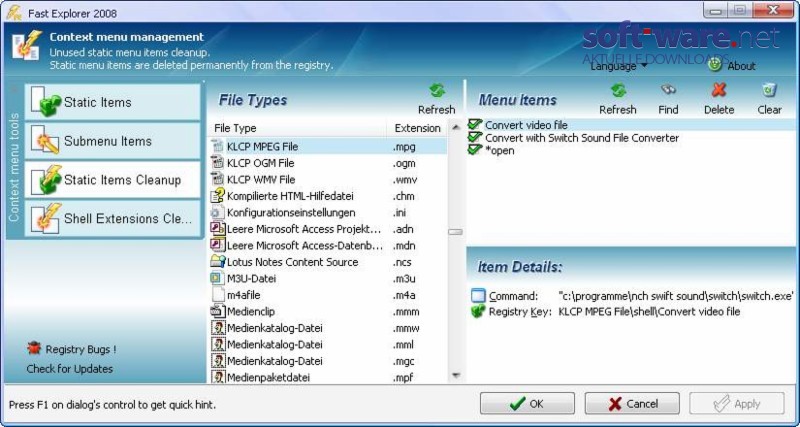Screen dimensions: 800x427
Task: Click the Shell Extensions Cleanup icon
Action: click(46, 218)
